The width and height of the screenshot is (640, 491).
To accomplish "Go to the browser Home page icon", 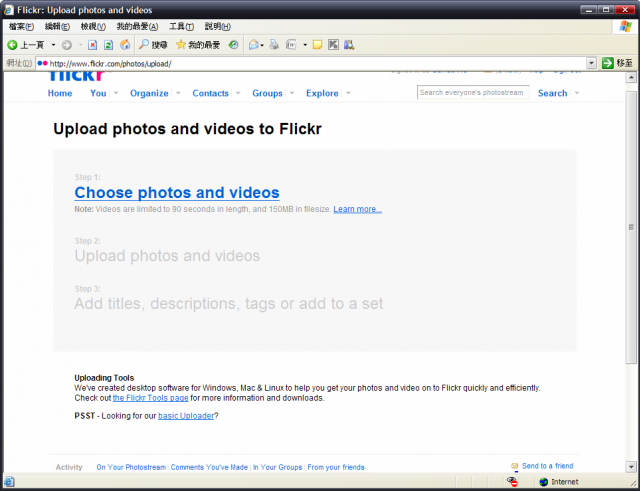I will 125,44.
